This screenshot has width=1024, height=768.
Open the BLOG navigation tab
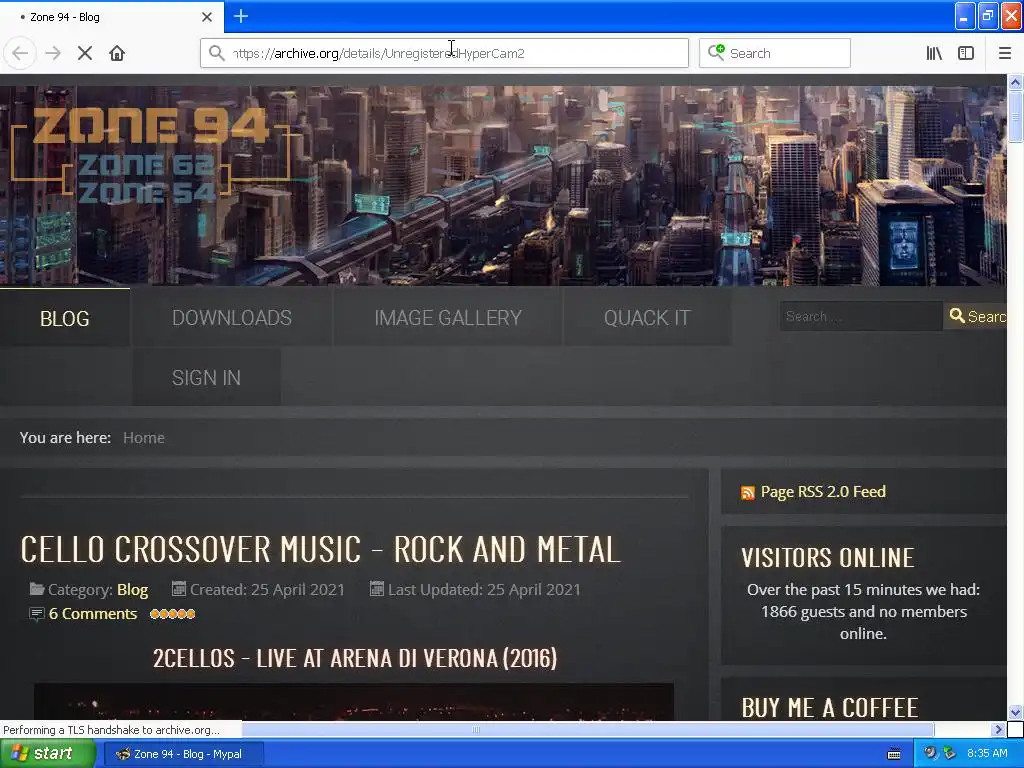click(65, 318)
